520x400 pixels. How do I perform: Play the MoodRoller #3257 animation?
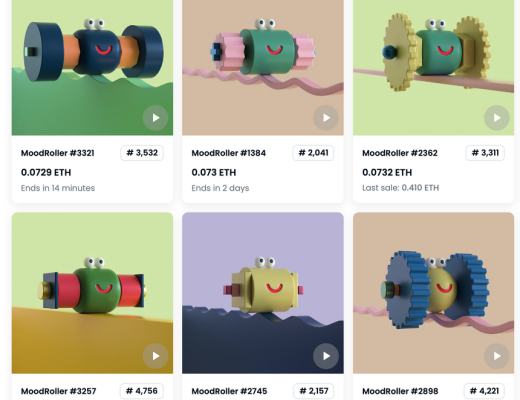coord(155,356)
